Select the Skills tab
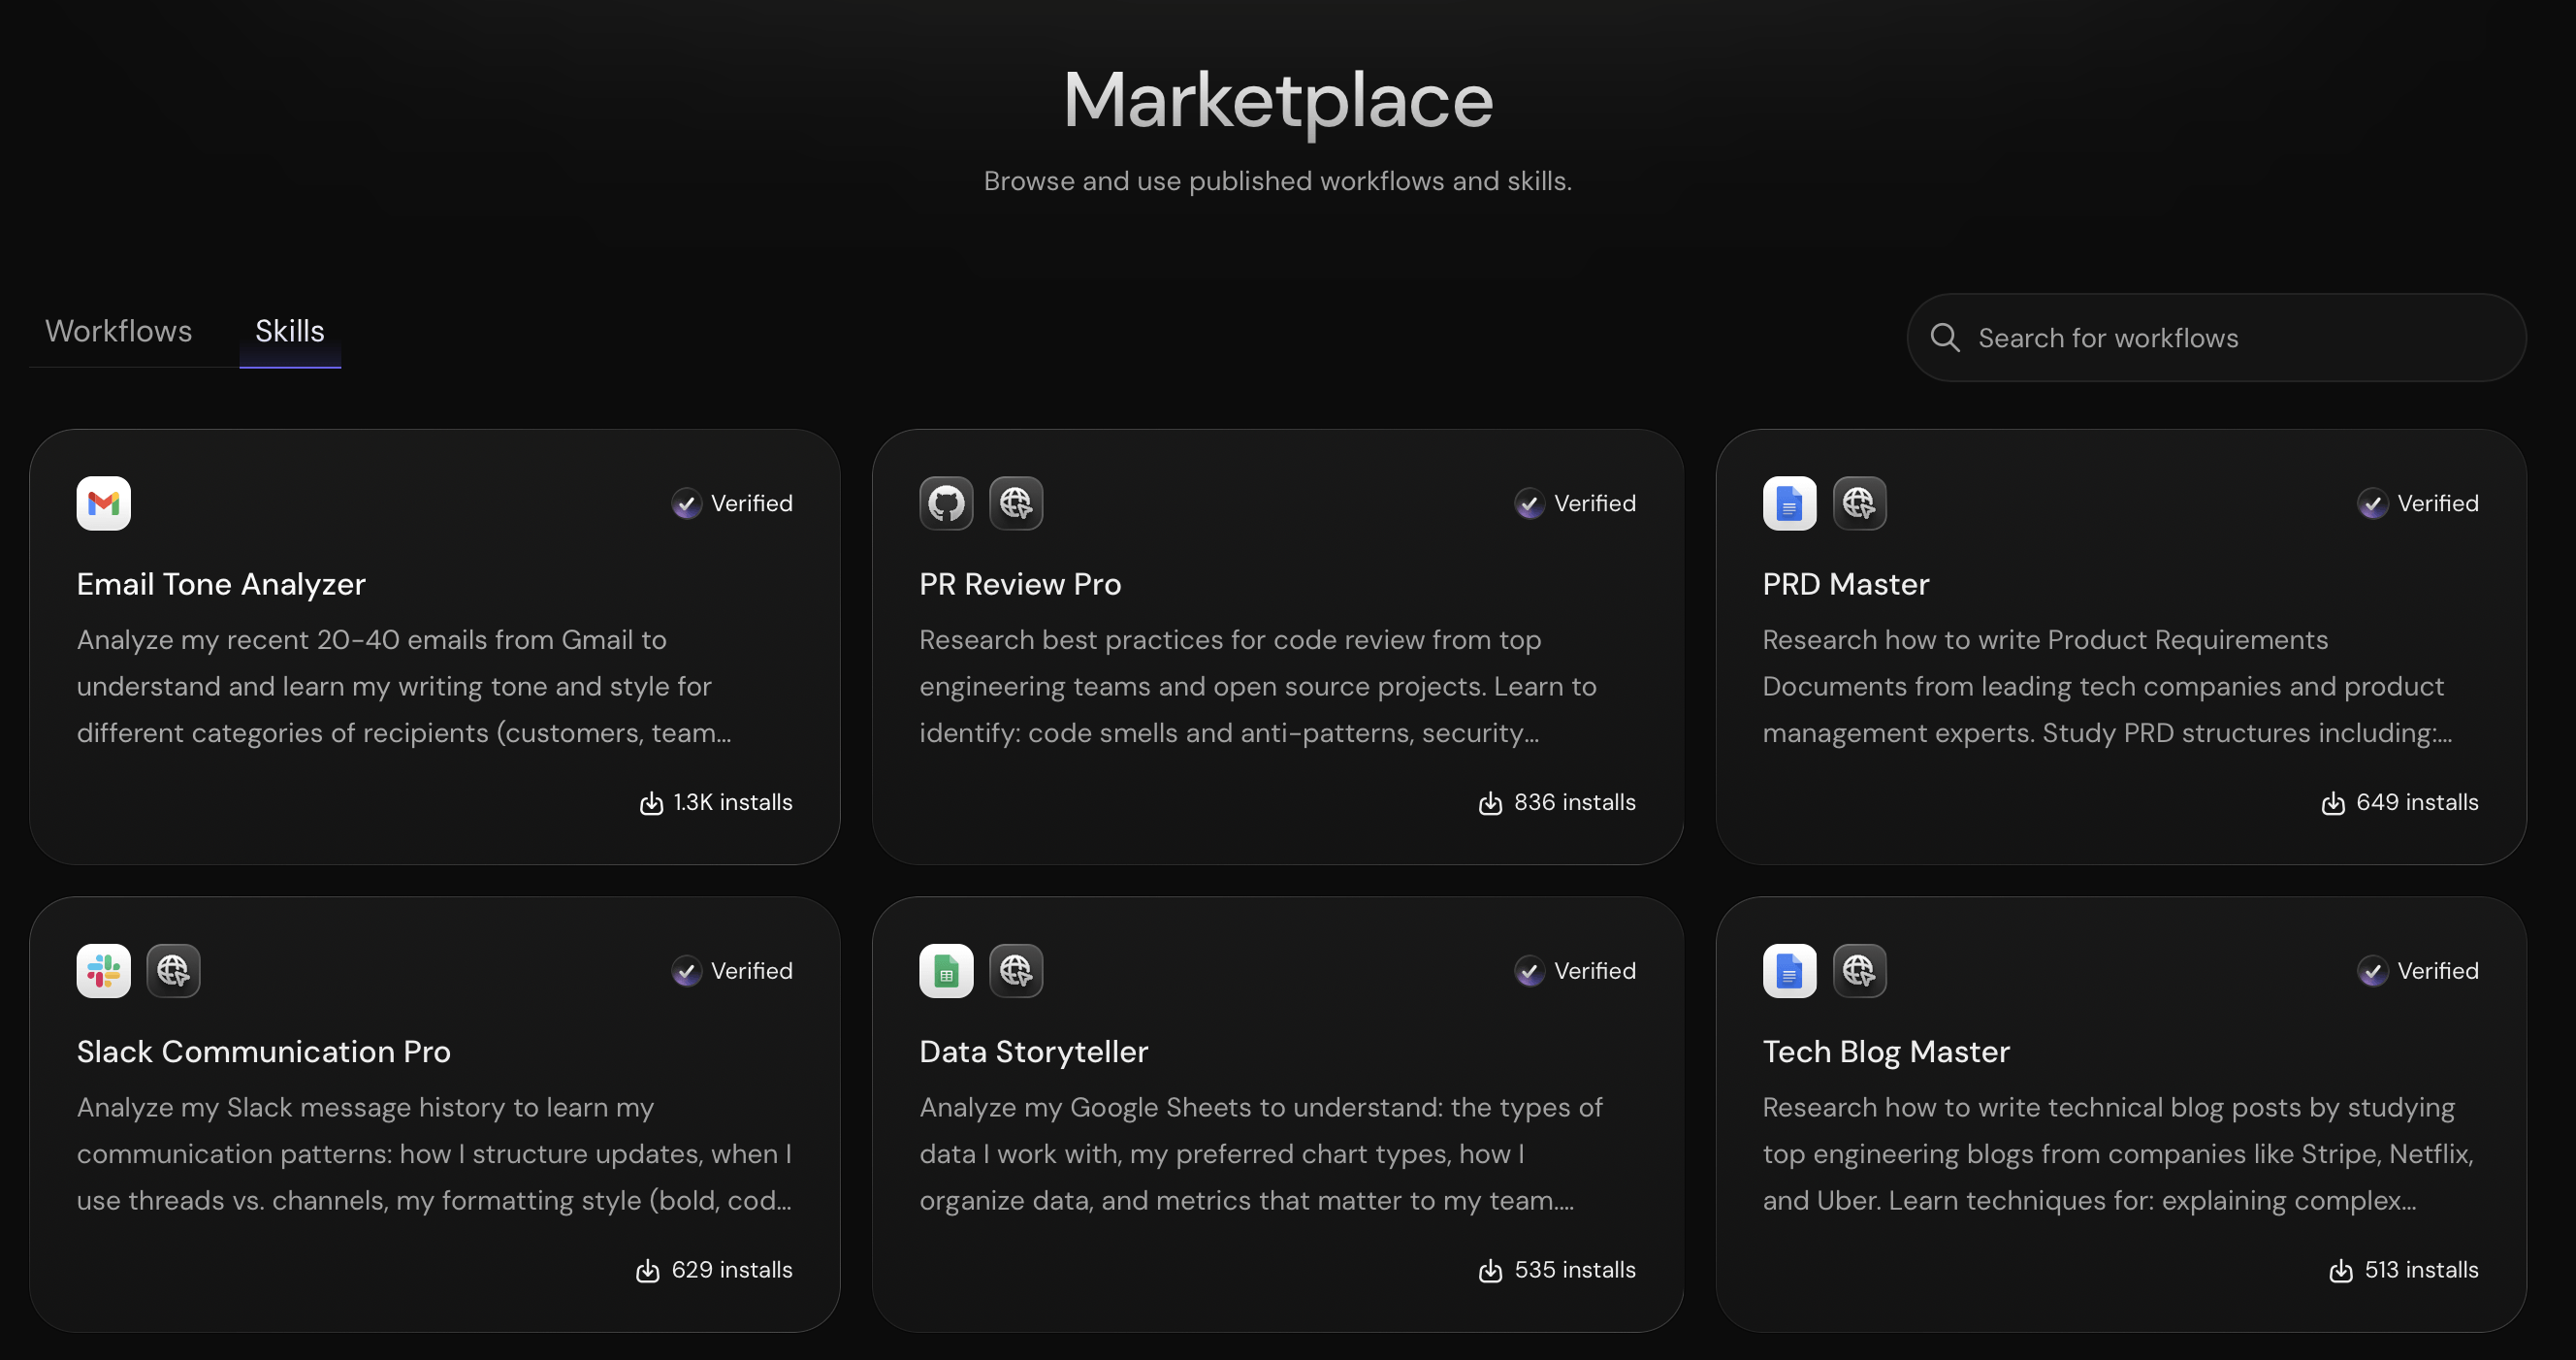Screen dimensions: 2576x1360 click(289, 331)
